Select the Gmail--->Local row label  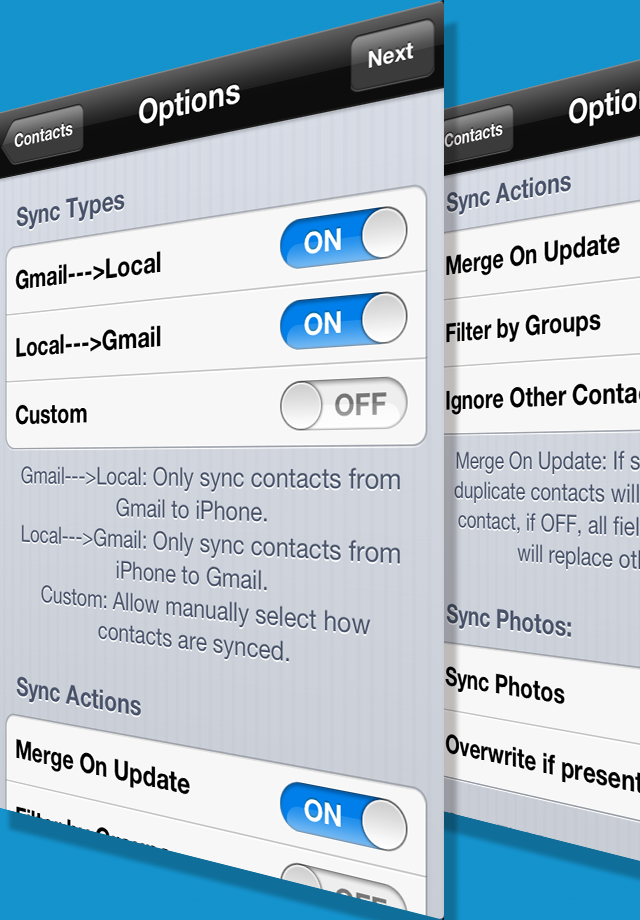tap(88, 272)
